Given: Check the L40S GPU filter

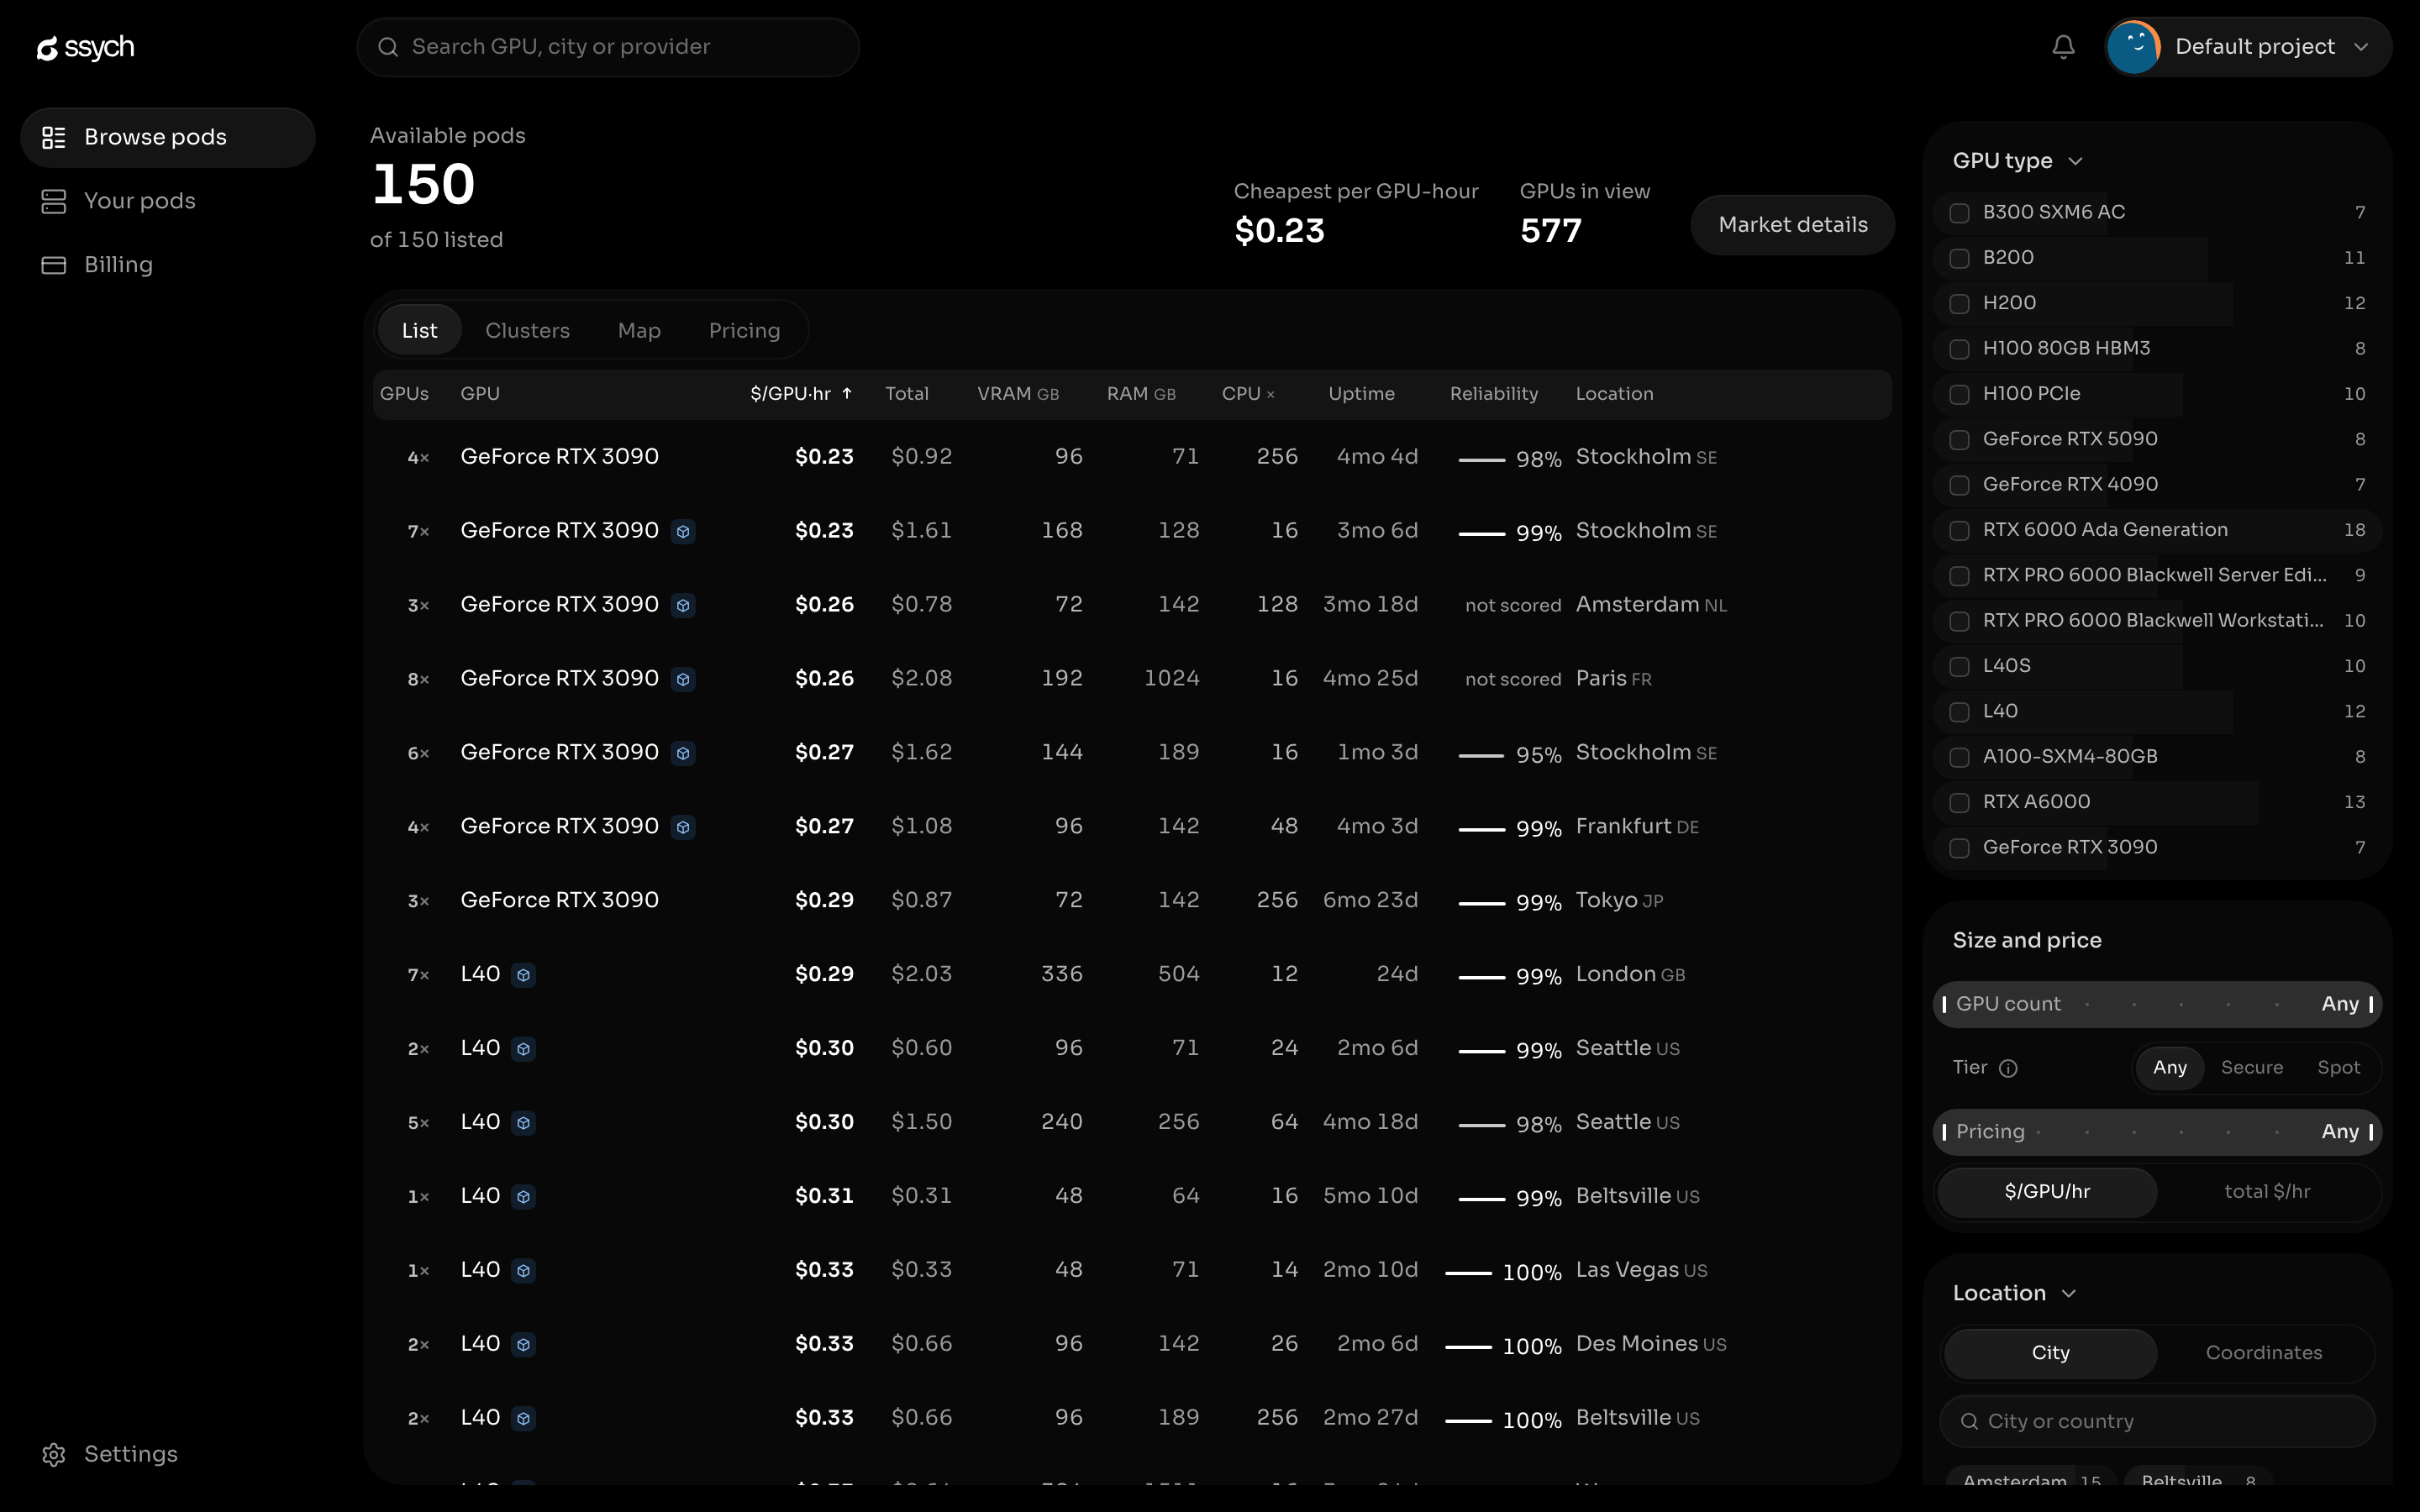Looking at the screenshot, I should coord(1959,666).
